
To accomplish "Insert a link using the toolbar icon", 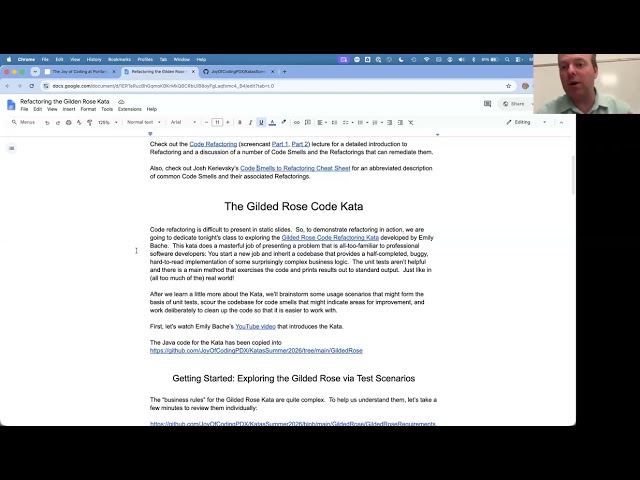I will (297, 122).
